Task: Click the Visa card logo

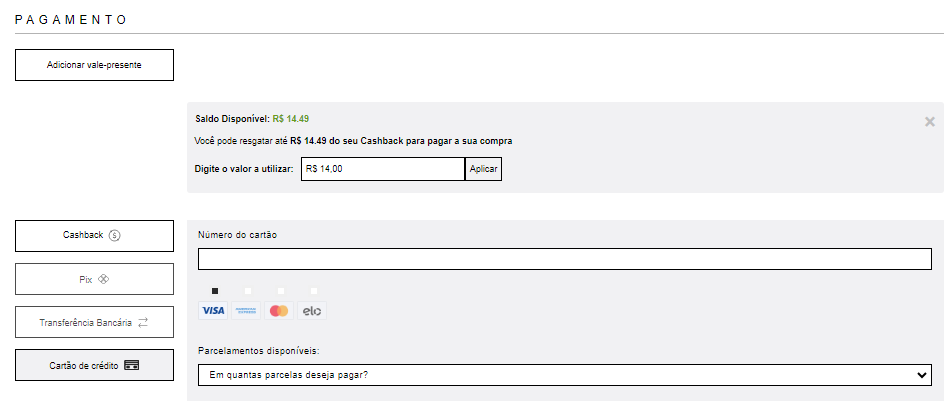Action: click(213, 311)
